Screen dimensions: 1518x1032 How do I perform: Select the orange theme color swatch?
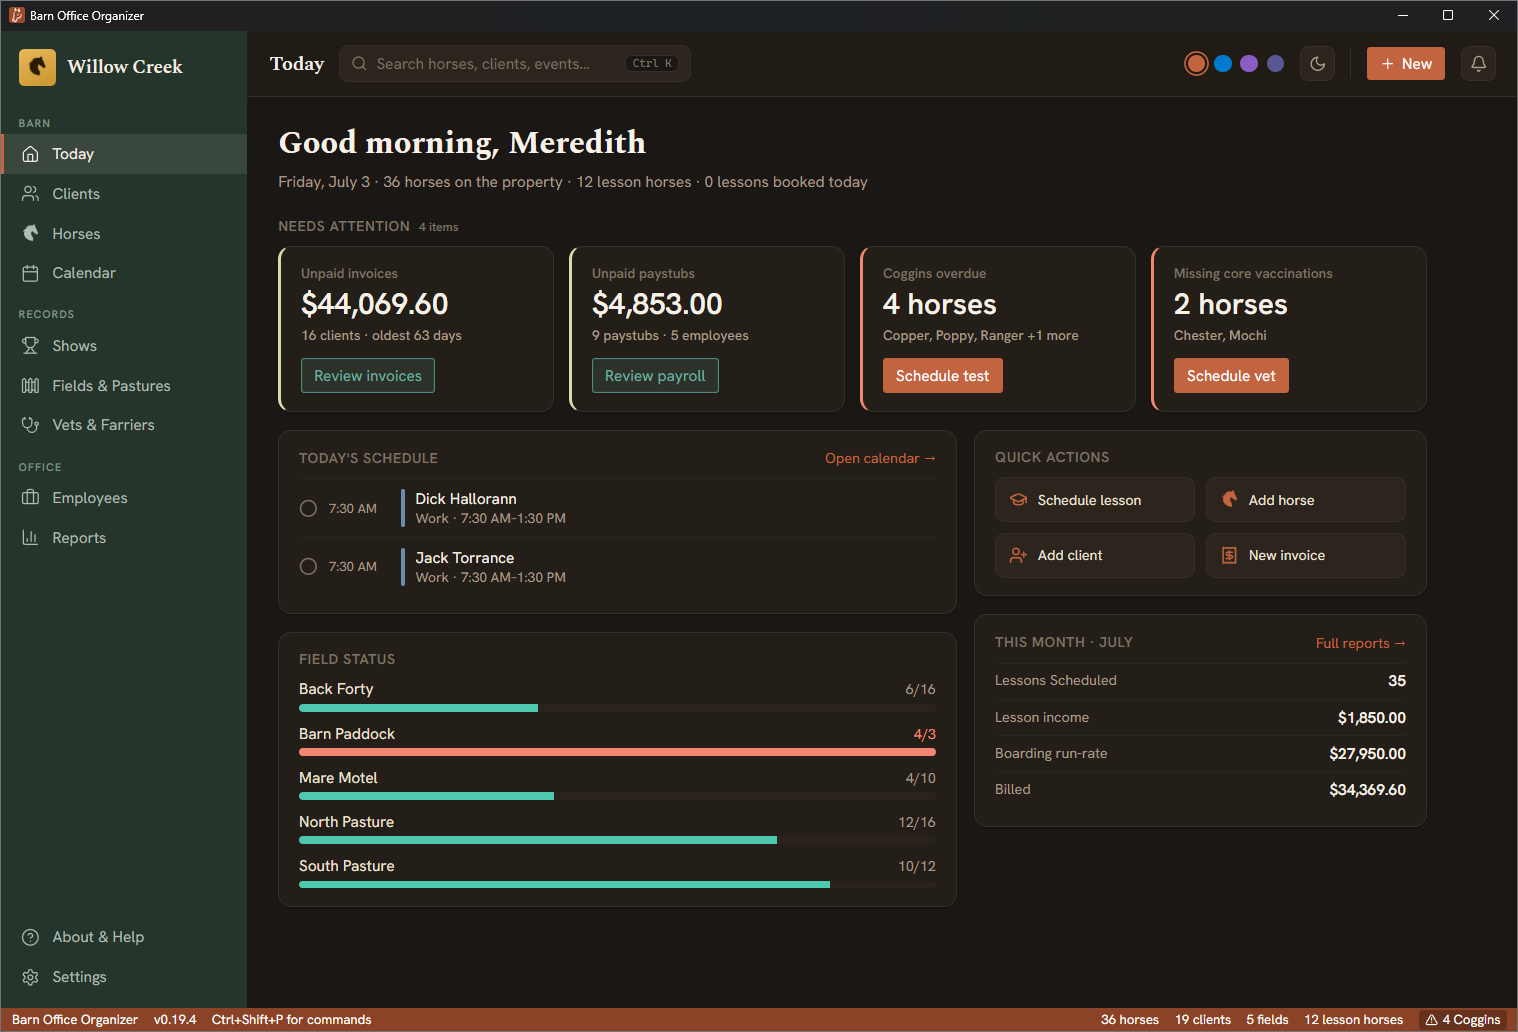coord(1196,64)
